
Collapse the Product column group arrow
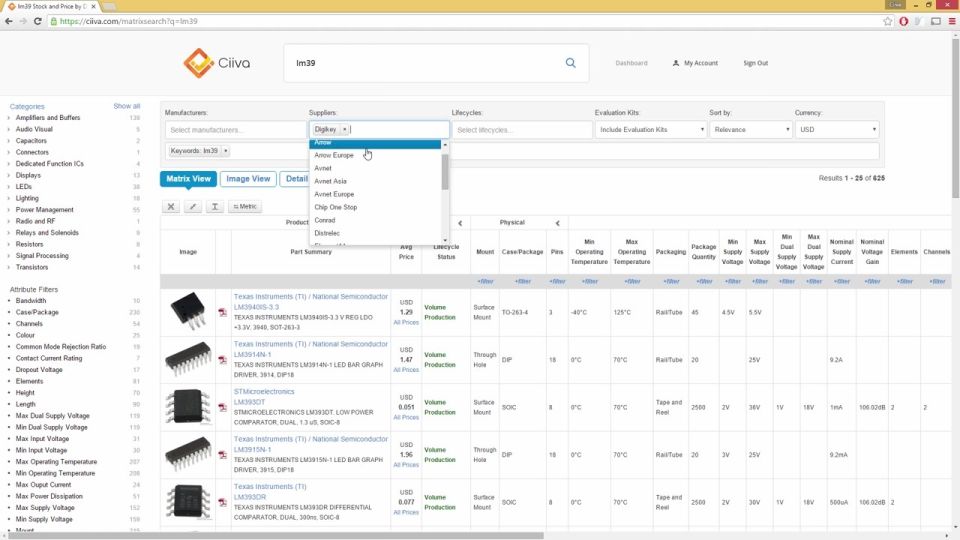point(460,223)
